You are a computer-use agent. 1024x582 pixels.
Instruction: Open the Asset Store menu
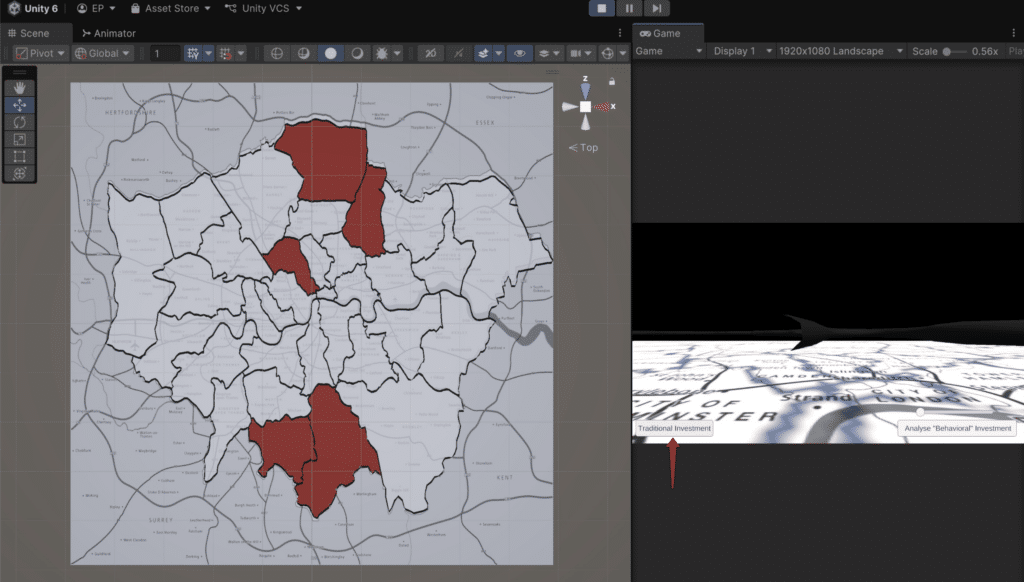[x=171, y=8]
